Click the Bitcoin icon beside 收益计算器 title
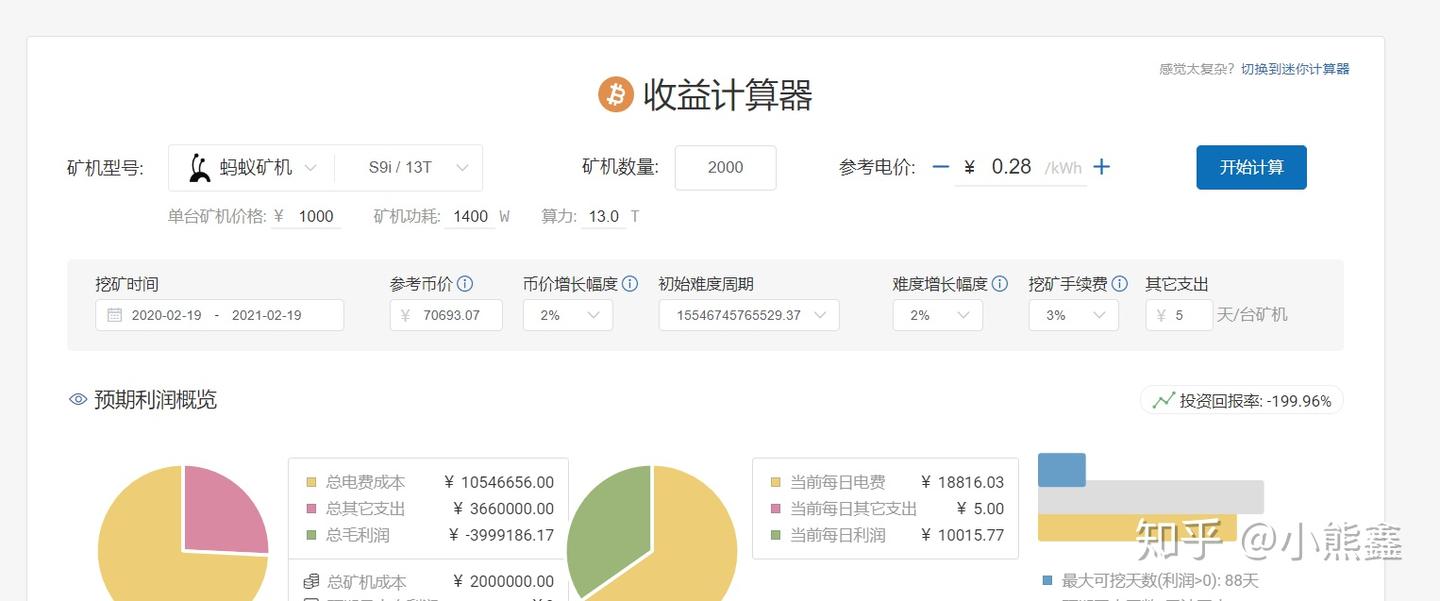The height and width of the screenshot is (601, 1440). pos(617,93)
